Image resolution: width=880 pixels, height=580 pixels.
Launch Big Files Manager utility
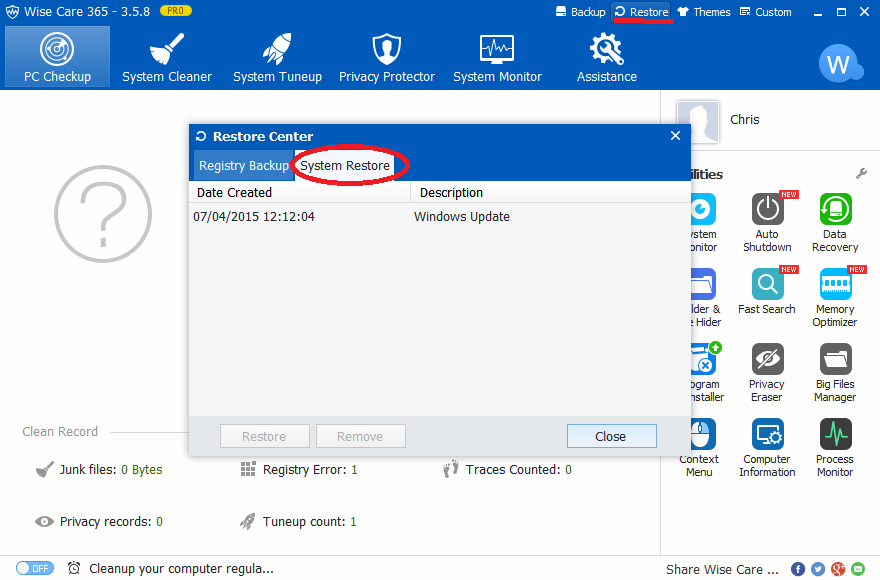pos(835,373)
